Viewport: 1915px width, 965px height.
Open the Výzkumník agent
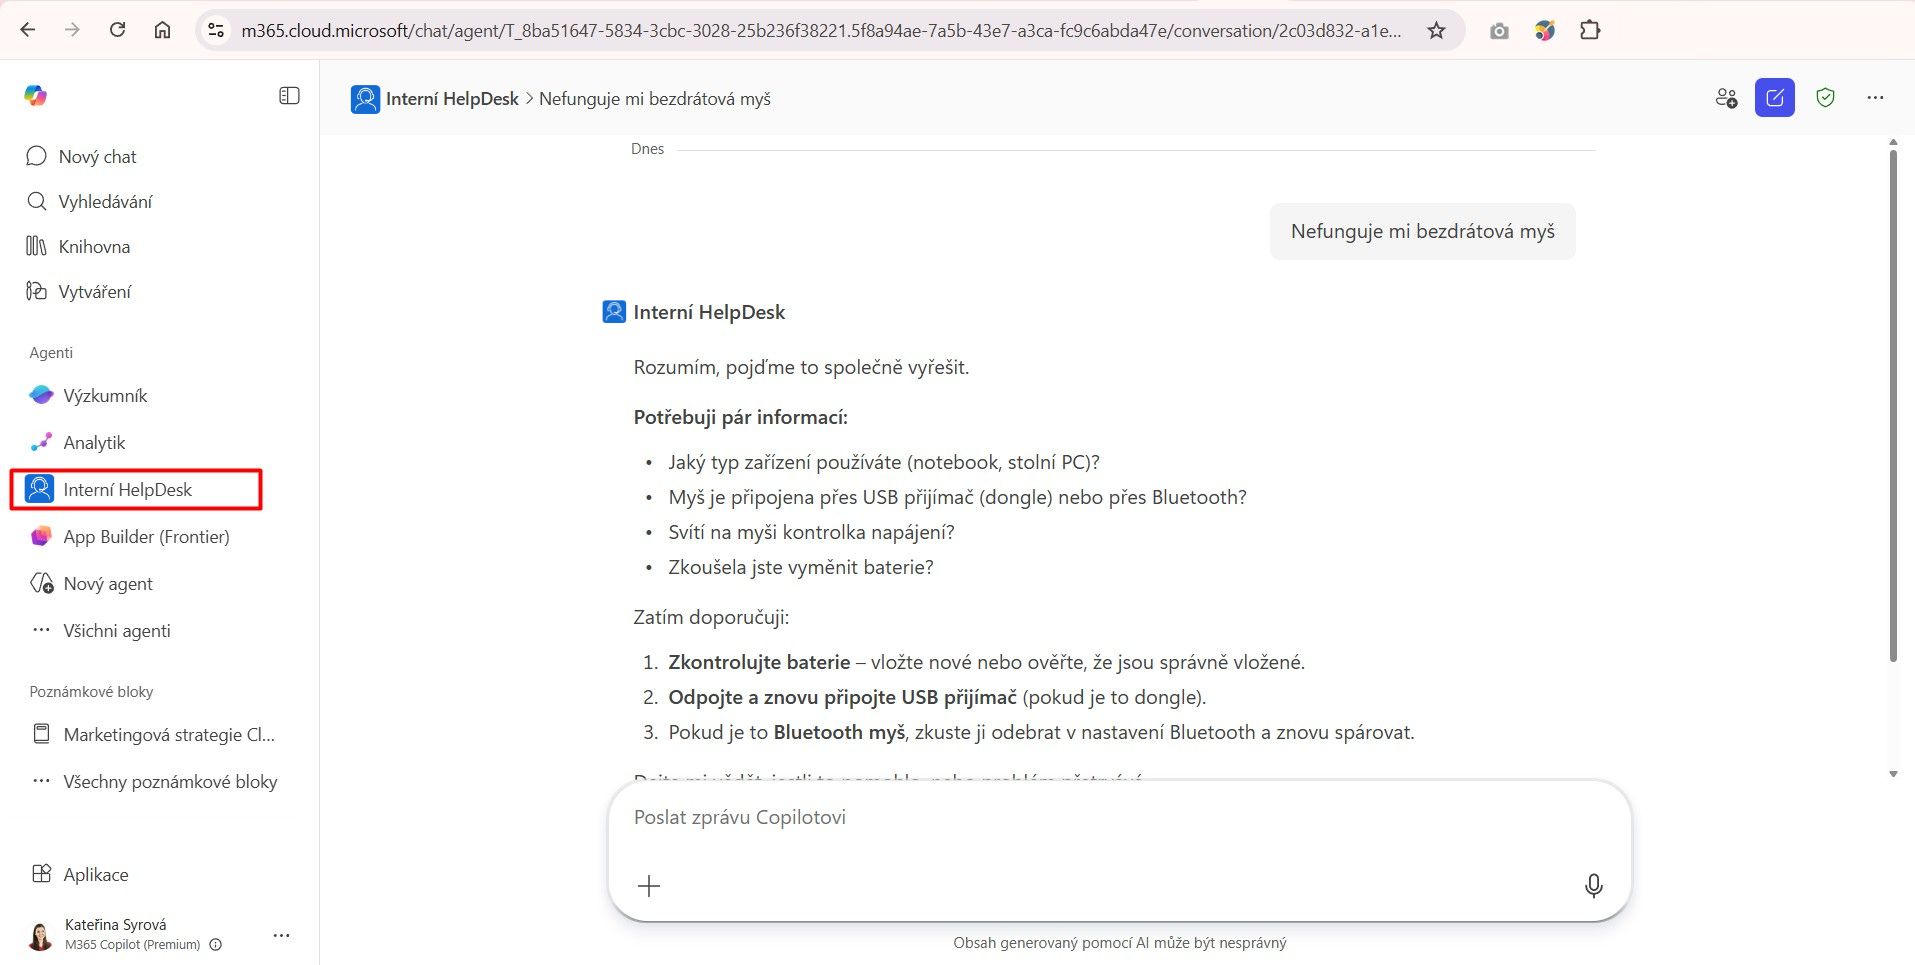(103, 395)
